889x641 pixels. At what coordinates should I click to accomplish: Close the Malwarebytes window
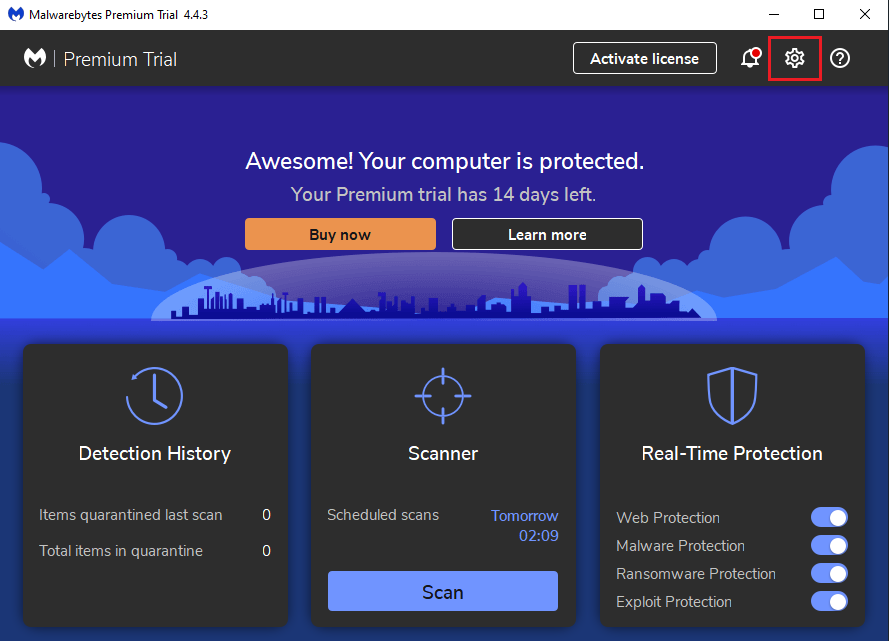tap(865, 14)
